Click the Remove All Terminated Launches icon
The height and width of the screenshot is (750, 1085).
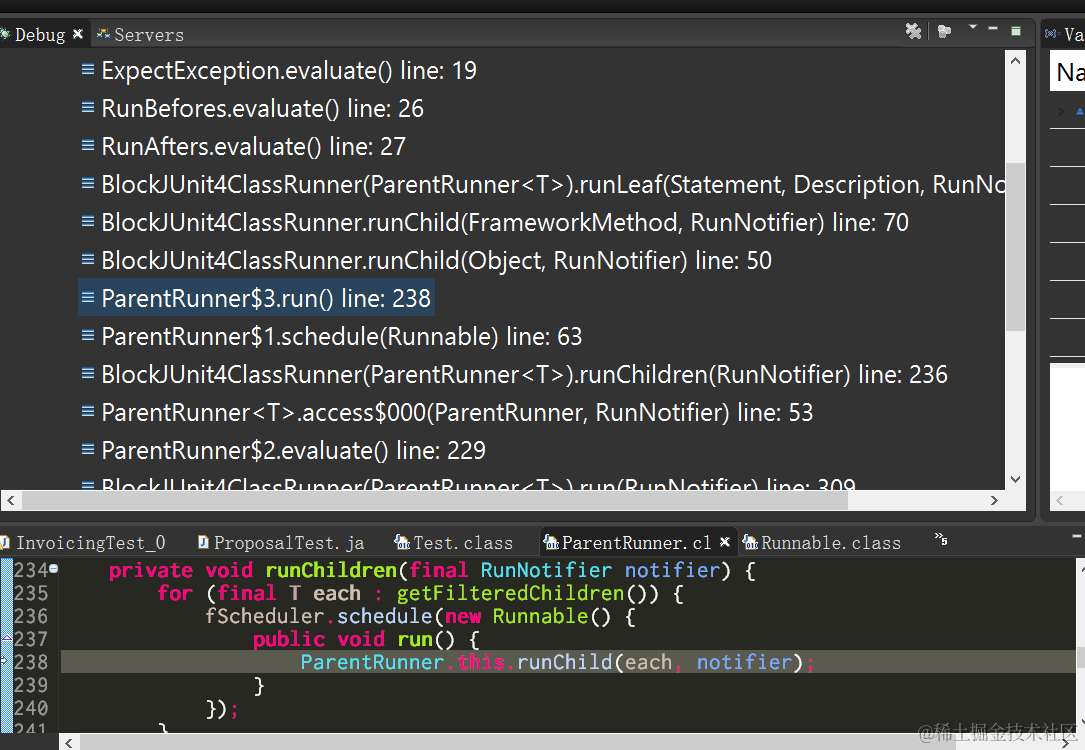click(x=913, y=31)
